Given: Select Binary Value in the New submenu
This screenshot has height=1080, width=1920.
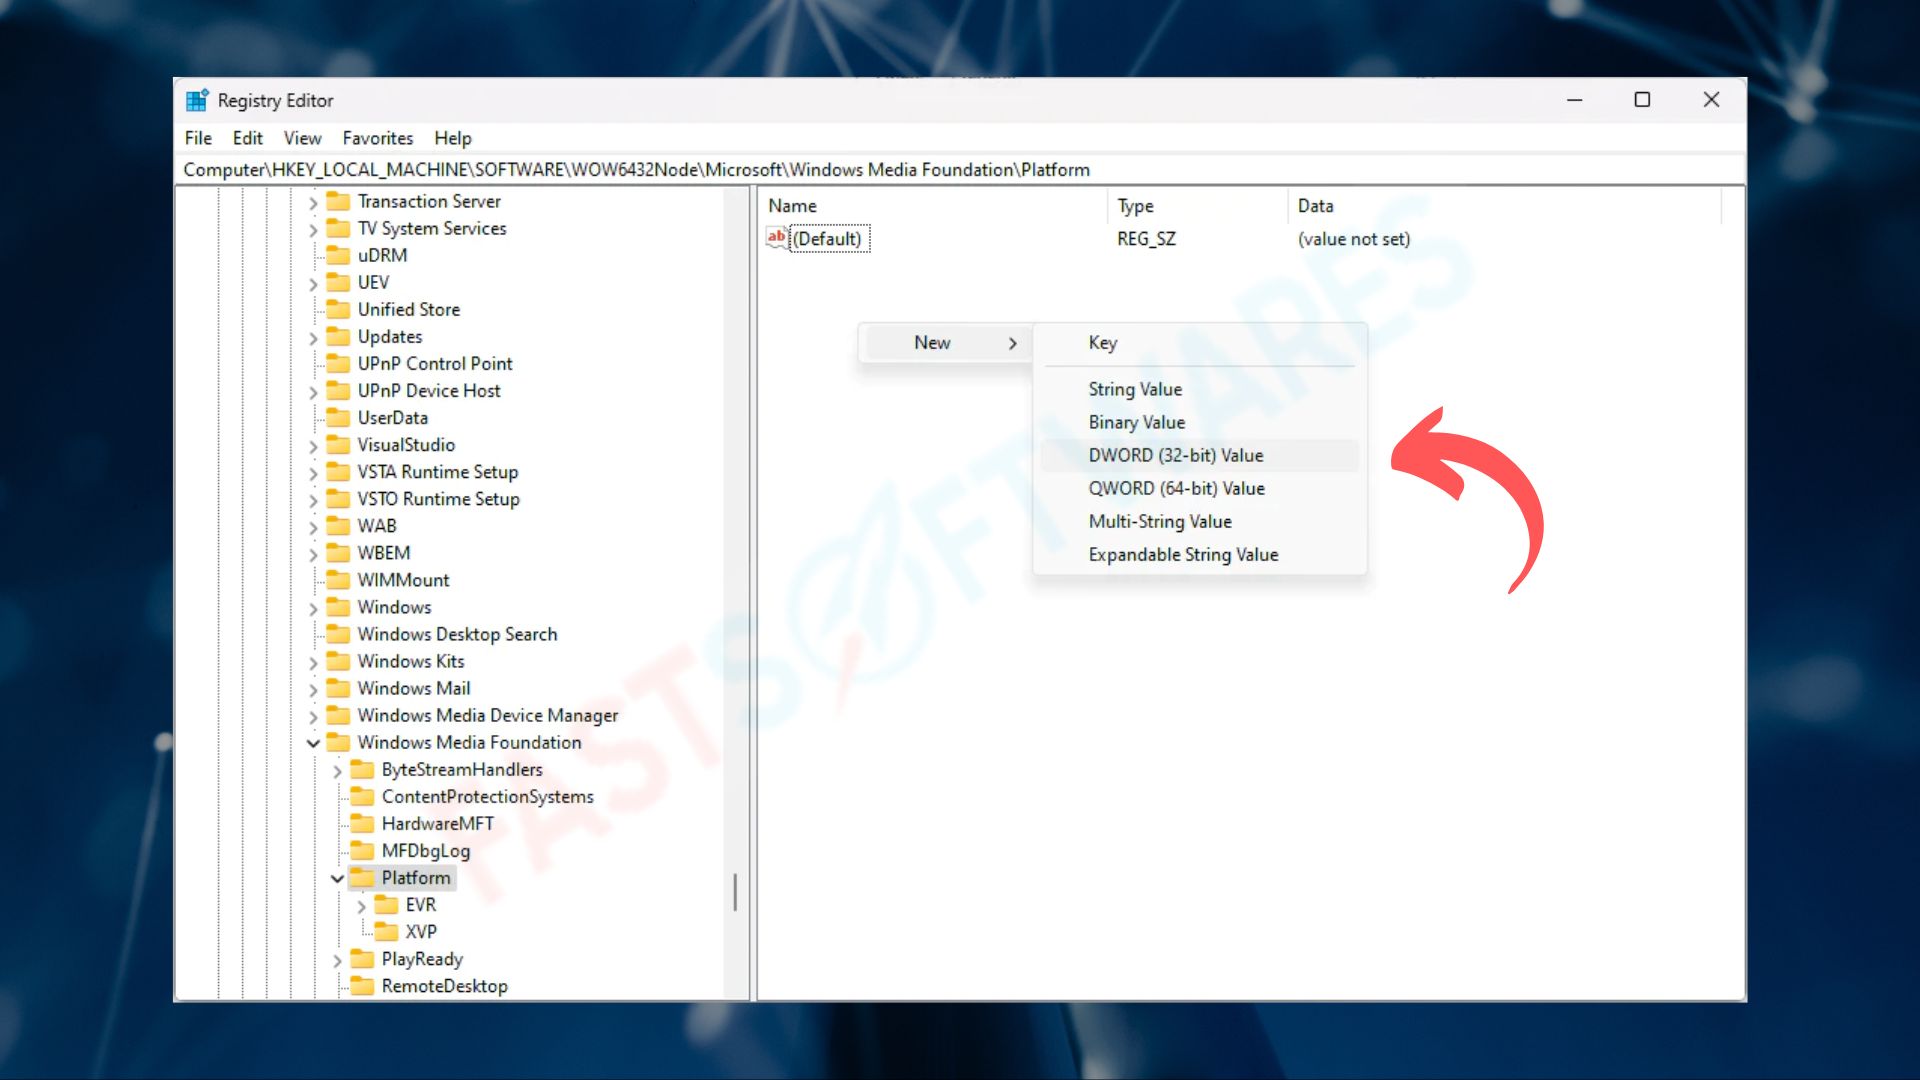Looking at the screenshot, I should (1199, 422).
